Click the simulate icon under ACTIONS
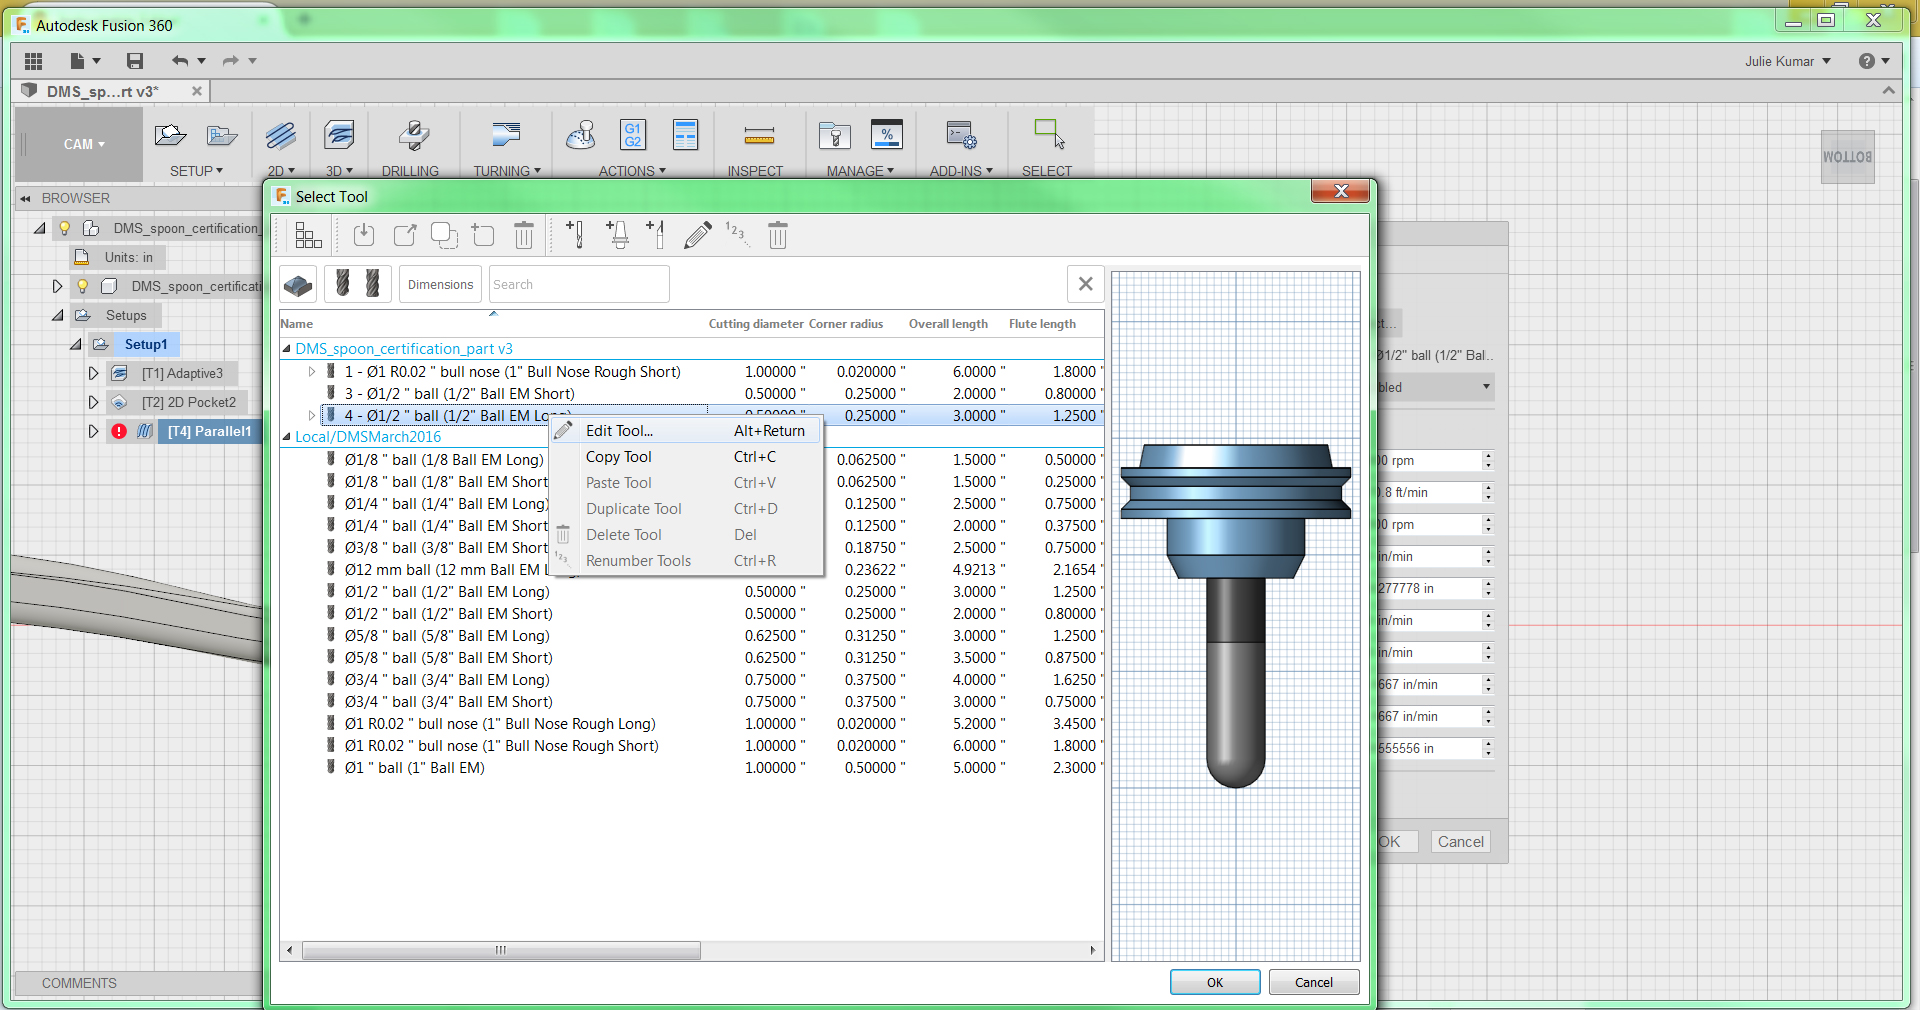This screenshot has width=1920, height=1010. [581, 136]
